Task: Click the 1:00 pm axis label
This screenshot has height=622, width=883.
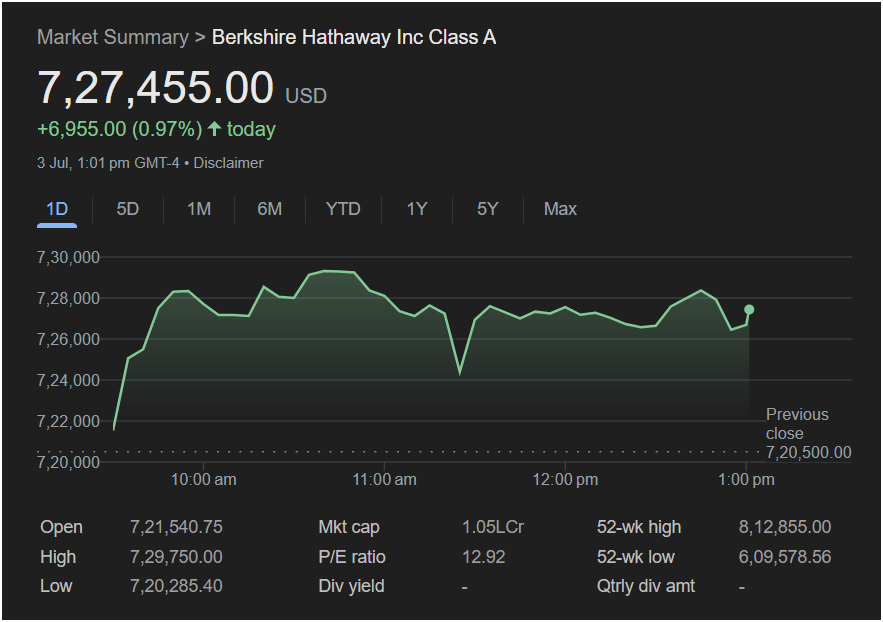Action: (x=746, y=480)
